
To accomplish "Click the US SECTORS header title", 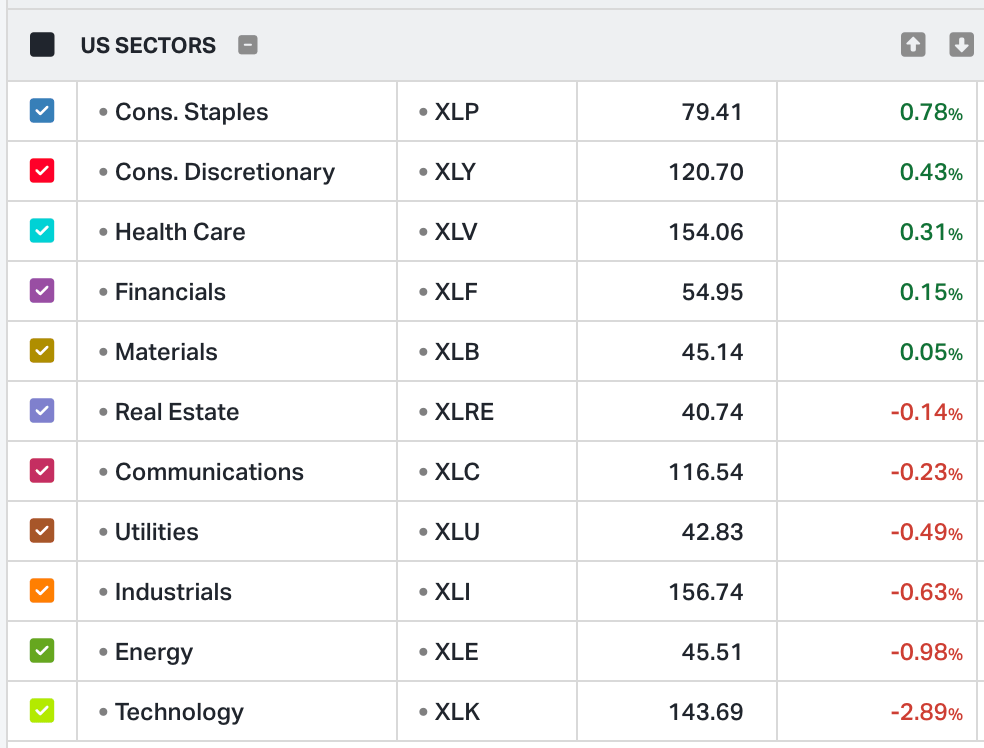I will tap(148, 45).
